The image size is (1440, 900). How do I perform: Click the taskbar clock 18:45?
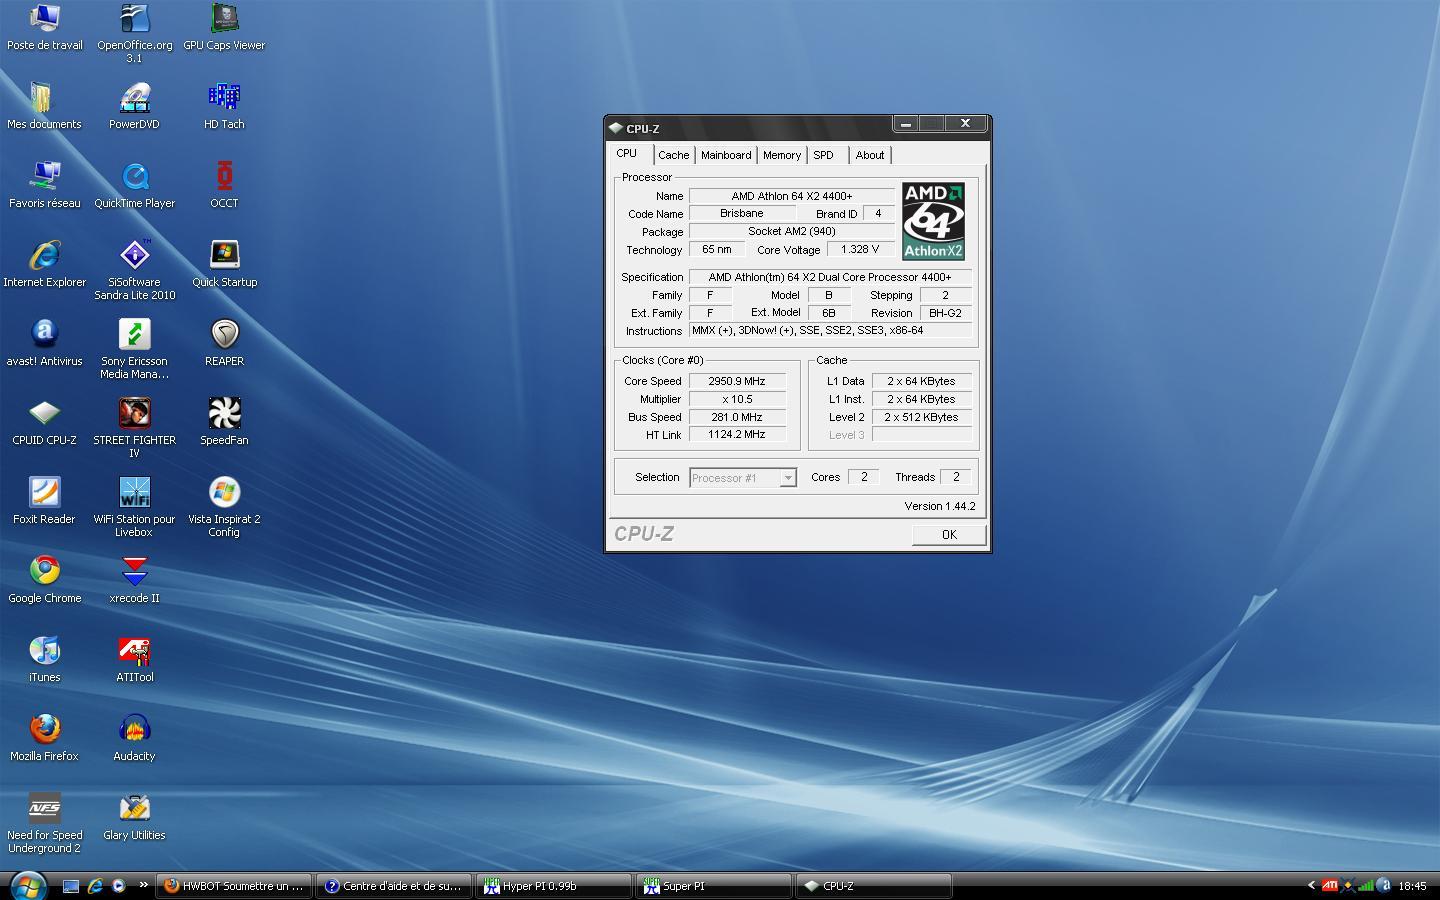click(1412, 886)
